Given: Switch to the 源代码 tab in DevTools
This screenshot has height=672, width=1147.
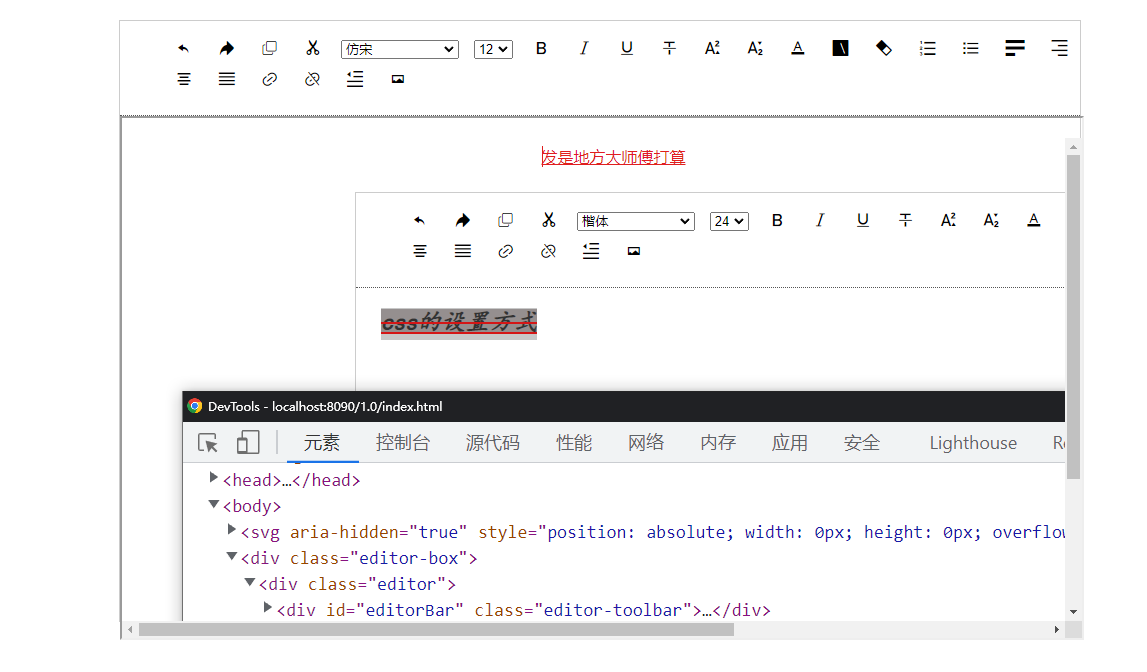Looking at the screenshot, I should [493, 443].
